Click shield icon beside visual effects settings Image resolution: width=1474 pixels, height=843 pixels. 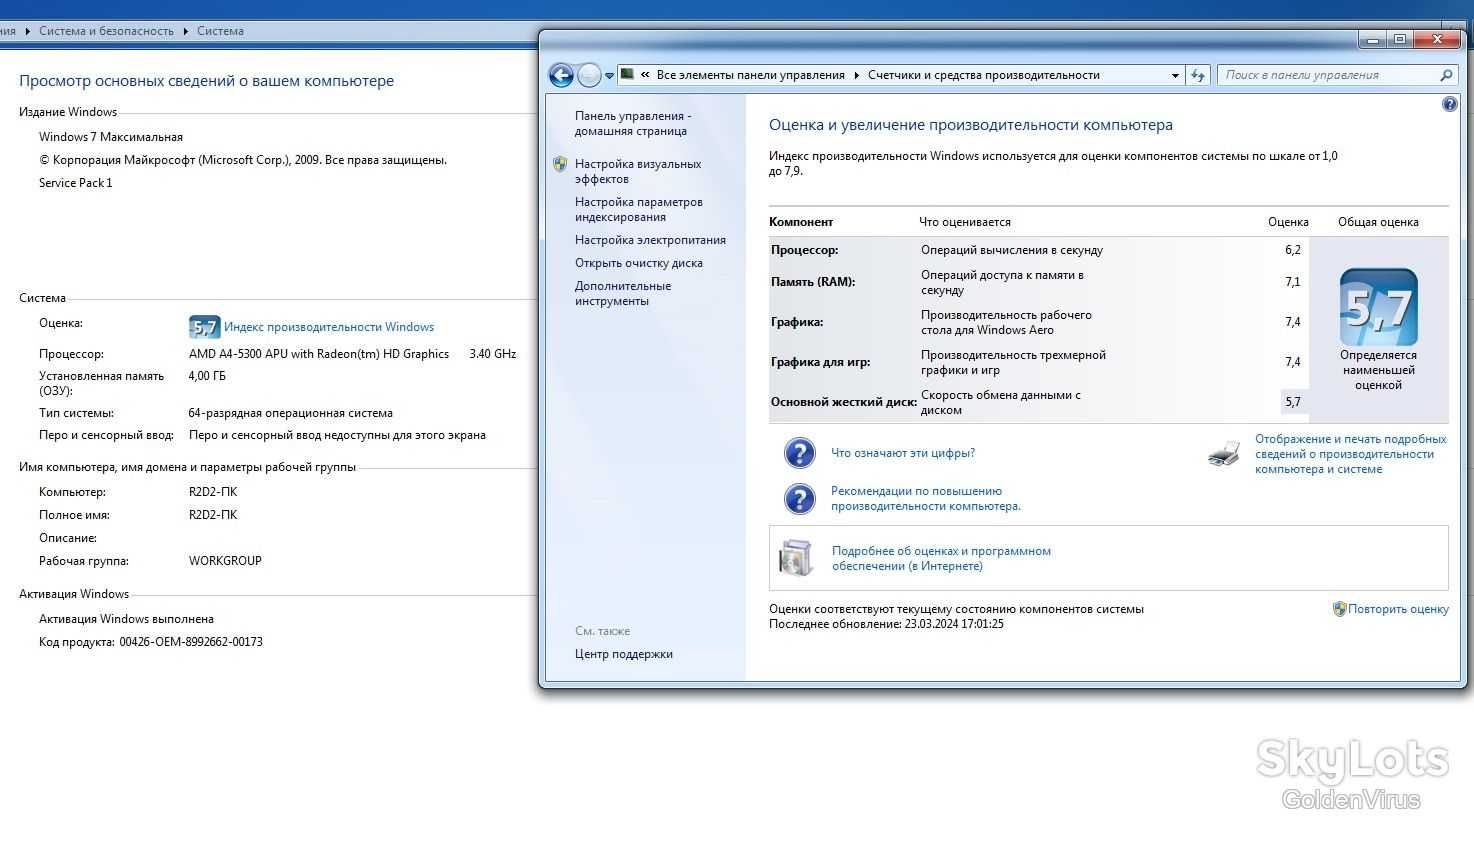click(560, 164)
